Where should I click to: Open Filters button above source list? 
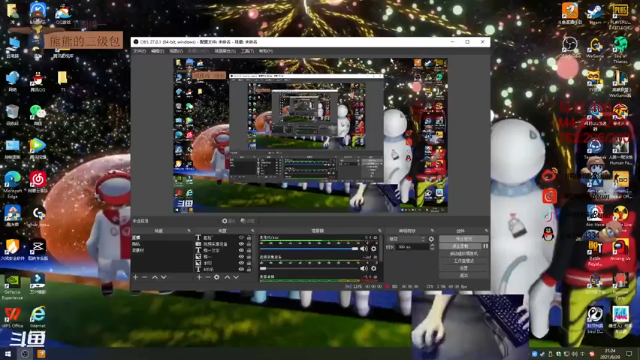(247, 221)
